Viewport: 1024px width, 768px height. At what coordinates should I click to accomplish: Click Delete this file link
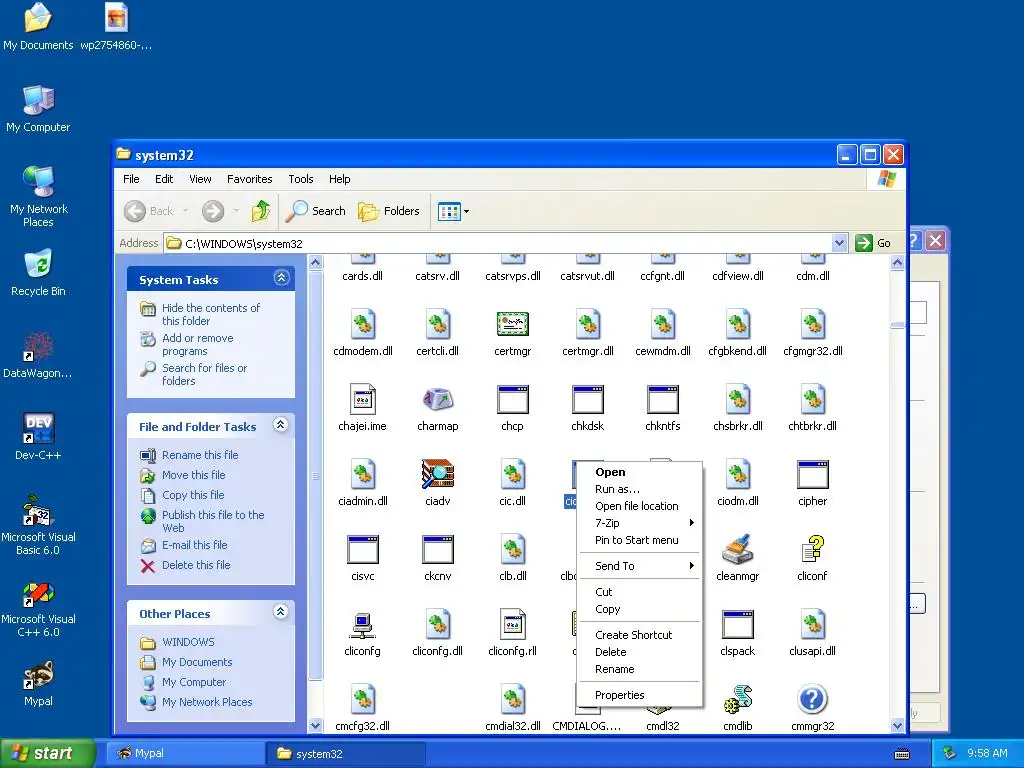[x=196, y=565]
